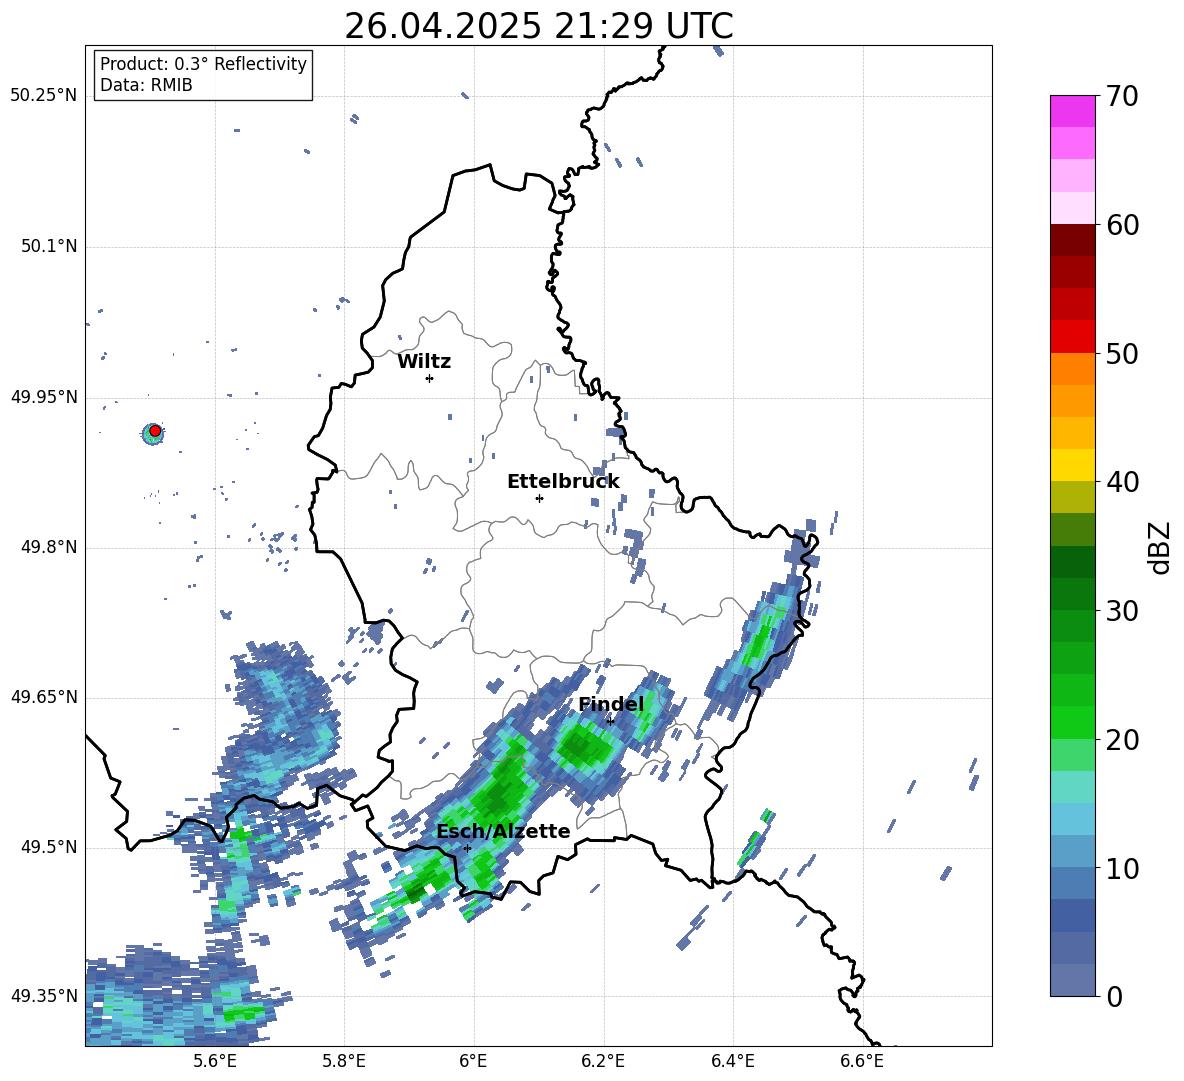Click the colorbar value 50
Image resolution: width=1184 pixels, height=1081 pixels.
click(x=1122, y=353)
